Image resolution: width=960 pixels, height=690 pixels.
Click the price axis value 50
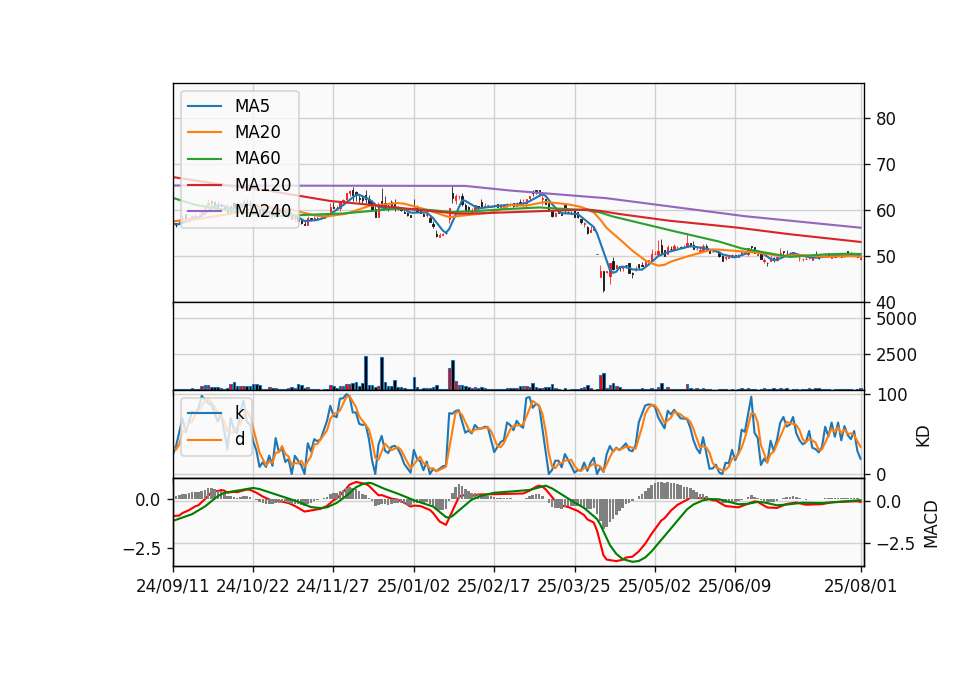tap(886, 257)
